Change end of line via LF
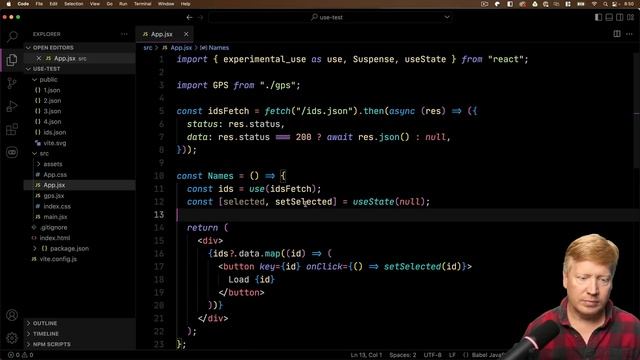 [x=452, y=355]
